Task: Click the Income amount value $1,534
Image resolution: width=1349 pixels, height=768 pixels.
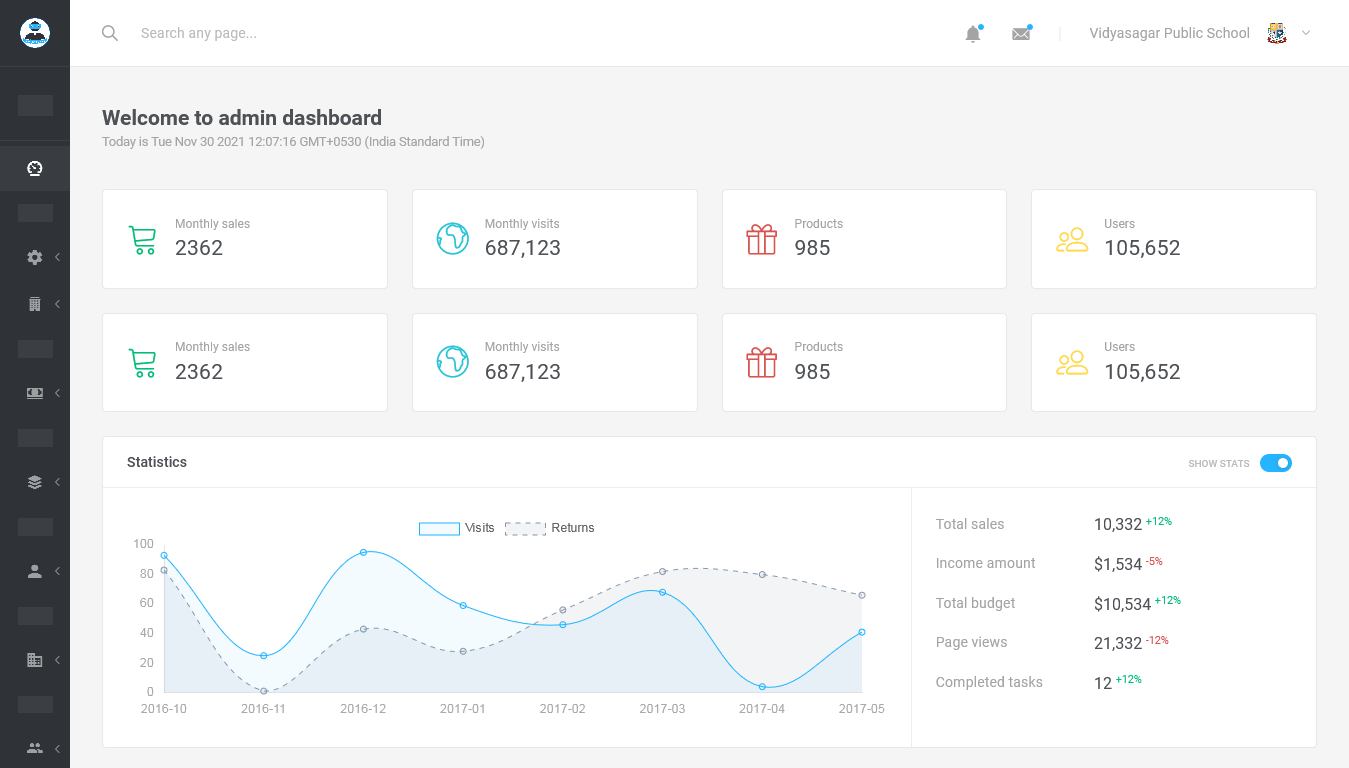Action: coord(1118,565)
